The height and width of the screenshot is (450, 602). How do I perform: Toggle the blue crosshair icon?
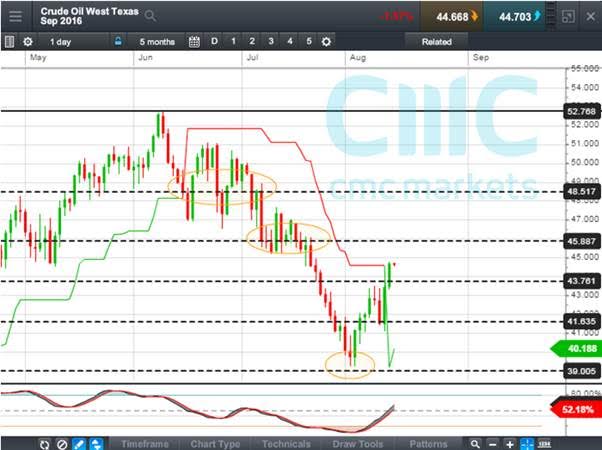point(527,444)
